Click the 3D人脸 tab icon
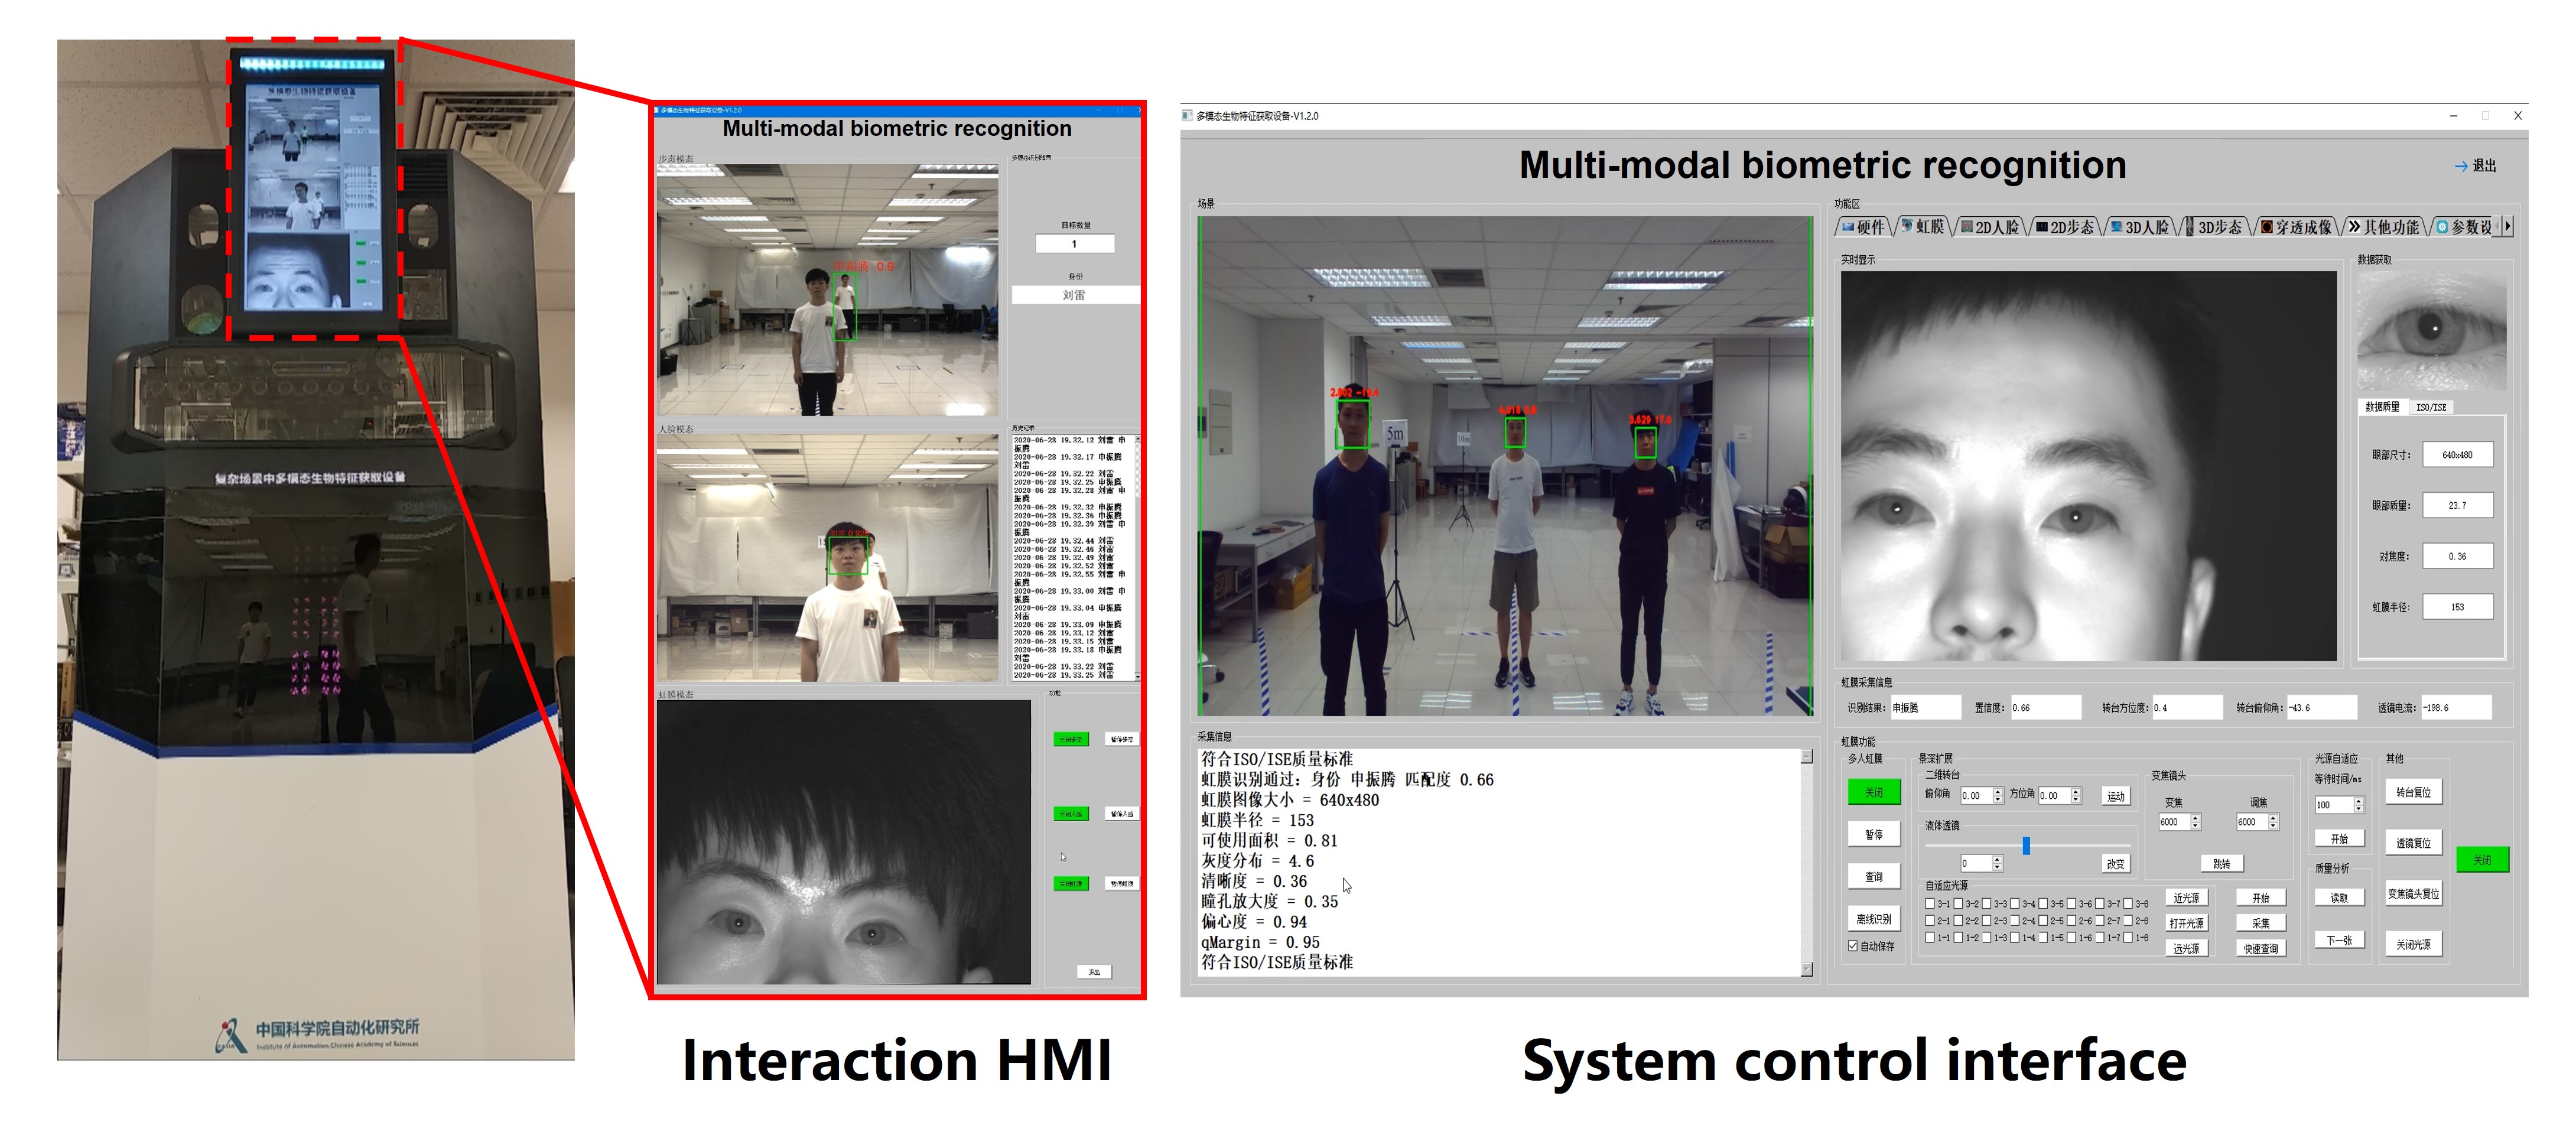The image size is (2576, 1148). click(x=2116, y=227)
